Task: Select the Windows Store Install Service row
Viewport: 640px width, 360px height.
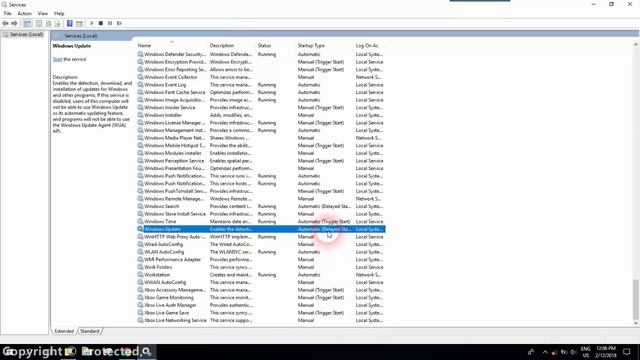Action: 261,214
